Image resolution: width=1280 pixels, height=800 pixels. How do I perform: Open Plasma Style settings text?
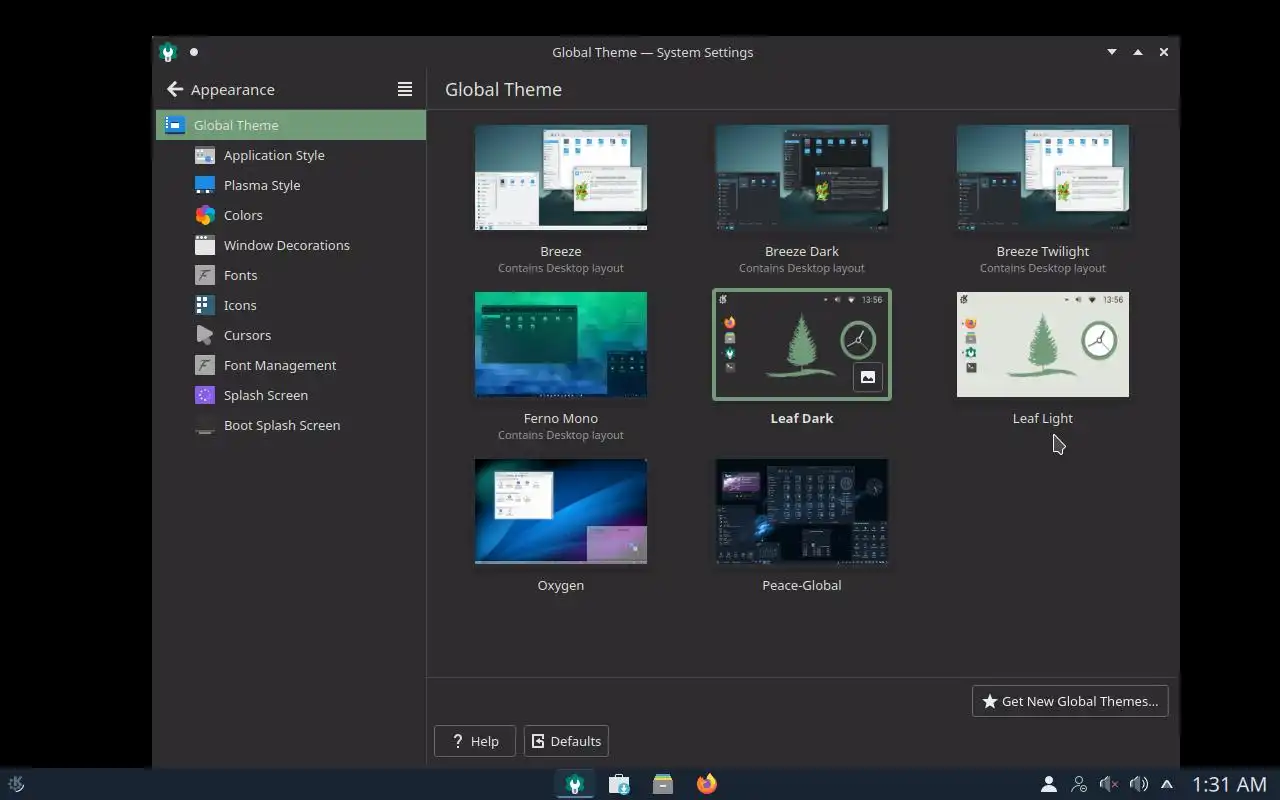coord(262,185)
